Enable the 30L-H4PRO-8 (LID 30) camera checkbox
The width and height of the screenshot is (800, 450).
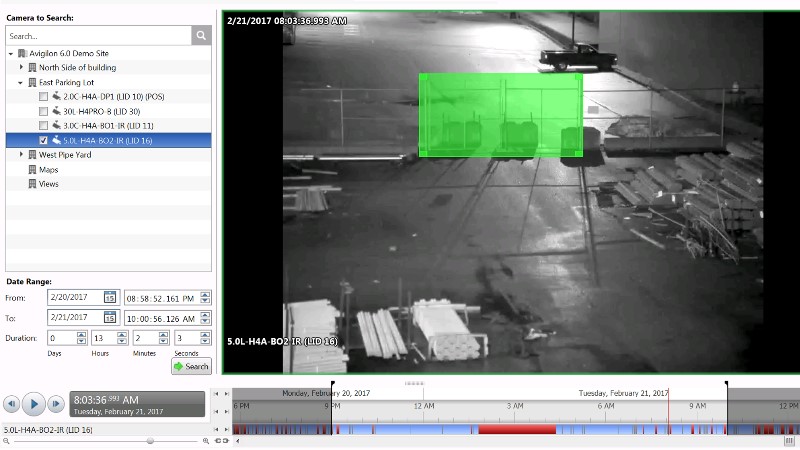(x=43, y=112)
